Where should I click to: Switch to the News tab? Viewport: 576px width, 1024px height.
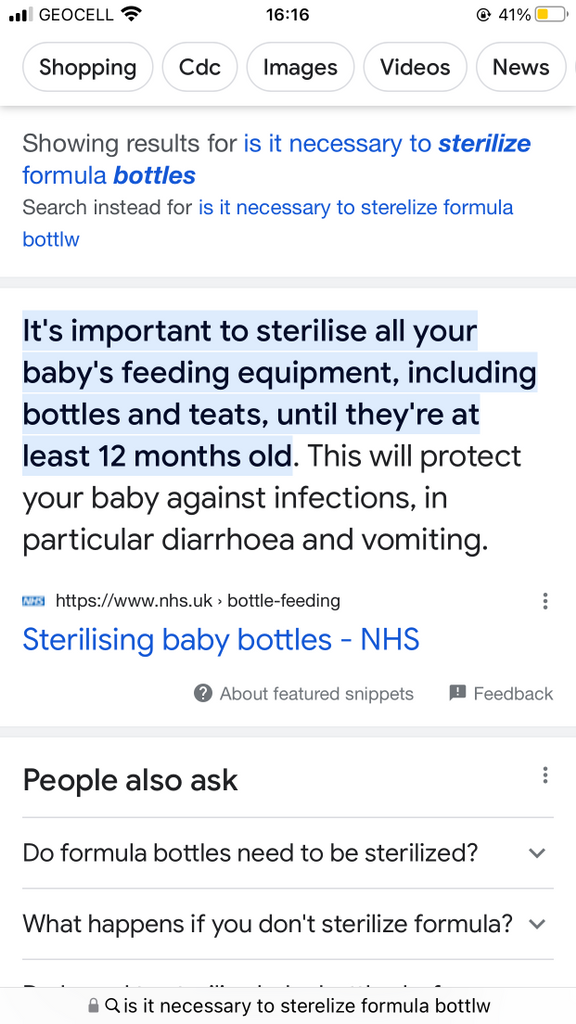coord(520,67)
